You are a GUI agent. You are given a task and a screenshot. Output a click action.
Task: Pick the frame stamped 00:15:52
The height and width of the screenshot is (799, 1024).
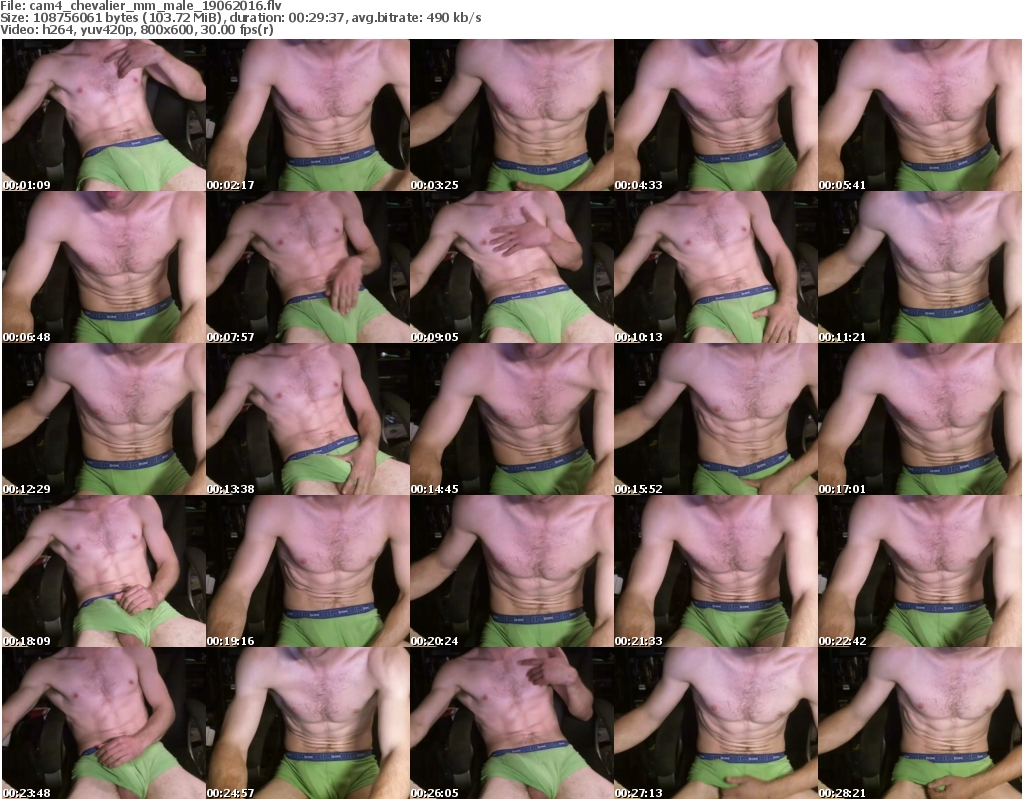pyautogui.click(x=716, y=419)
